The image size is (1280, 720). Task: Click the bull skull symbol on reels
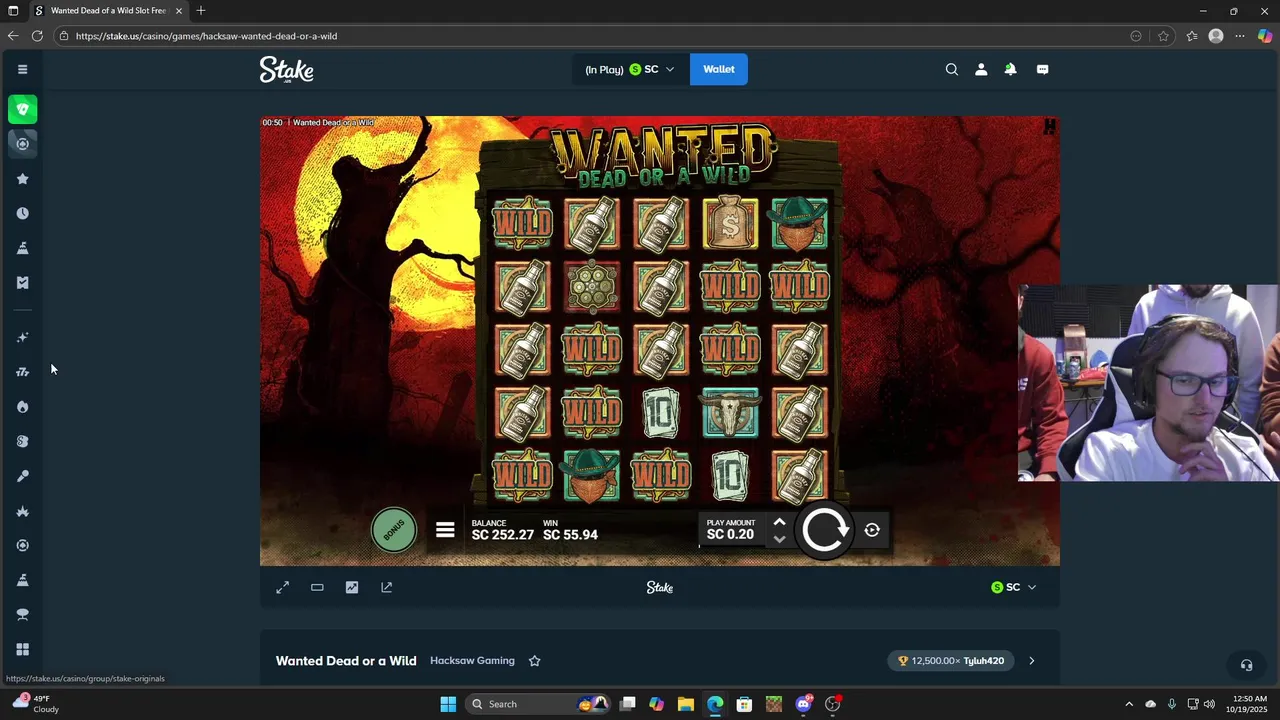pyautogui.click(x=730, y=413)
